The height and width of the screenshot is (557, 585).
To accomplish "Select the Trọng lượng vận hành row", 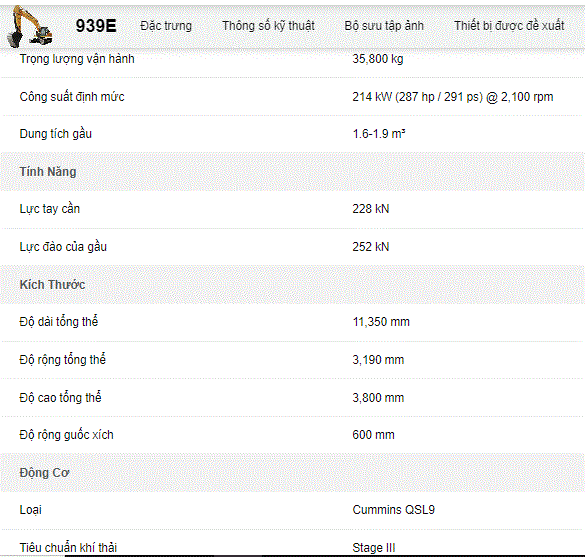I will click(x=292, y=59).
